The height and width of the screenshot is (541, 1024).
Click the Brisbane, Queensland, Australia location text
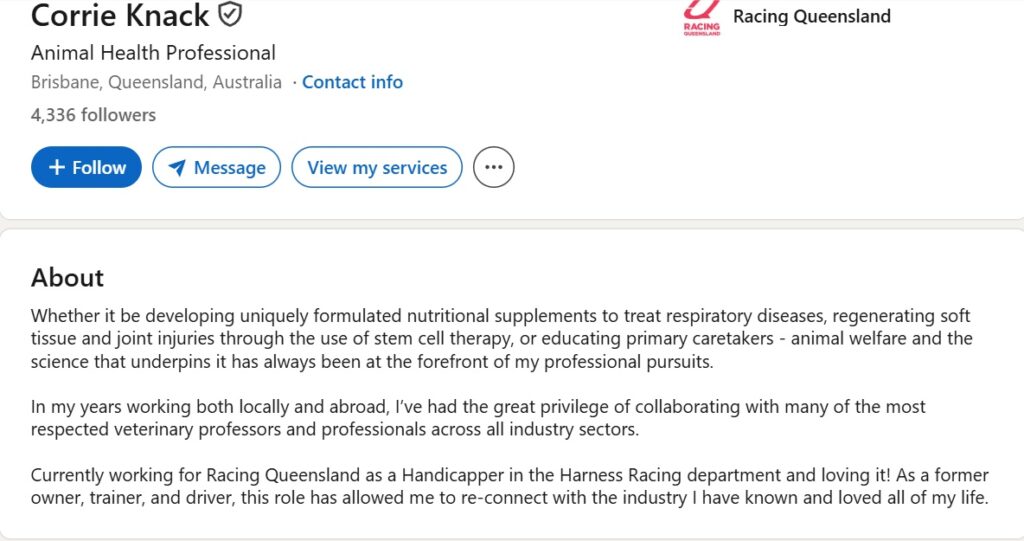point(156,82)
